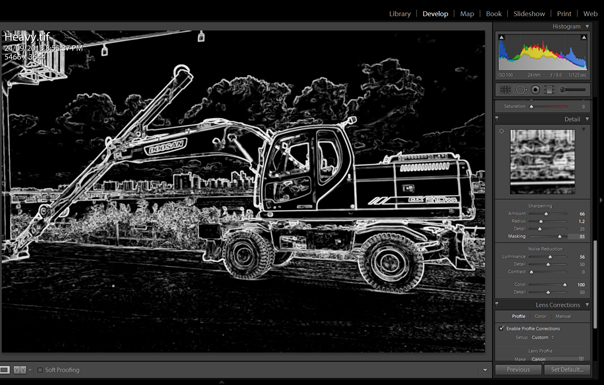Collapse the Detail panel
Viewport: 604px width, 385px height.
pyautogui.click(x=587, y=119)
